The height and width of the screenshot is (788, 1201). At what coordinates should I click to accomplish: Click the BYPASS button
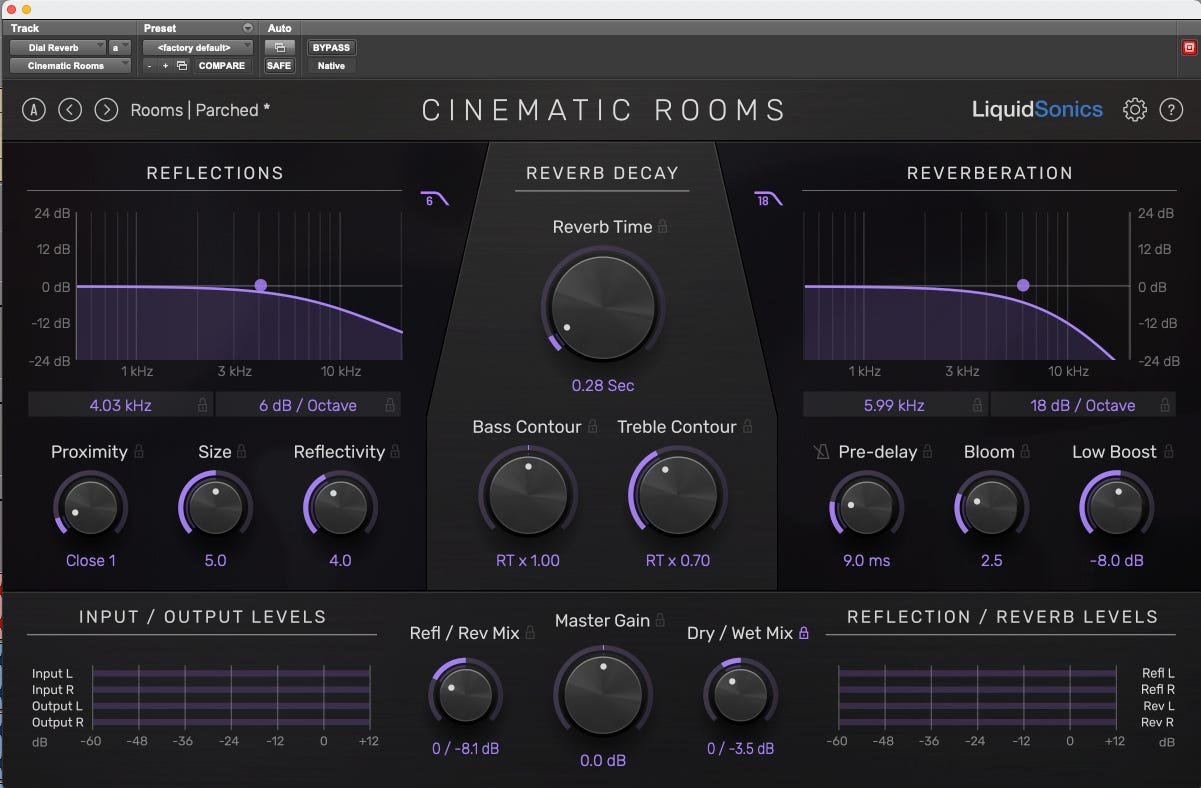pyautogui.click(x=331, y=47)
